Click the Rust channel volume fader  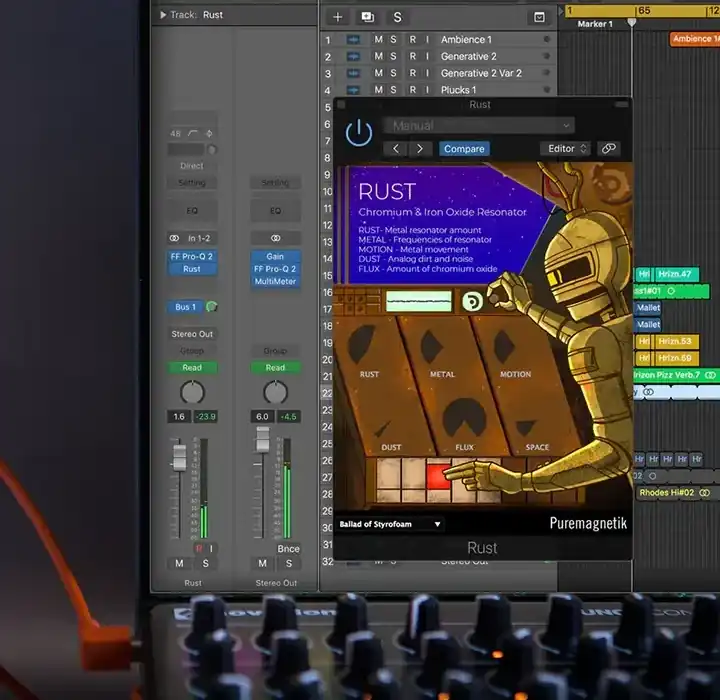(x=179, y=457)
